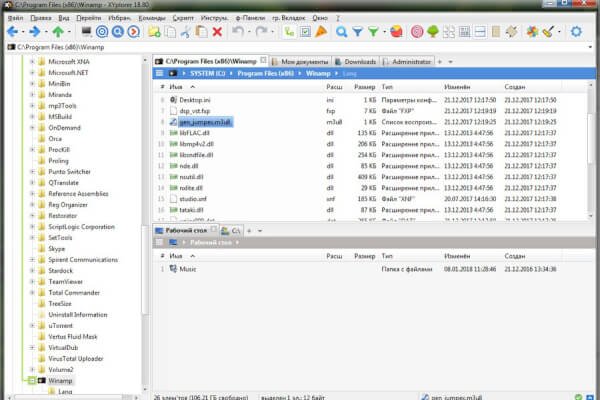Open Find Files with magnifier icon
Screen dimensions: 600x400
pyautogui.click(x=341, y=32)
